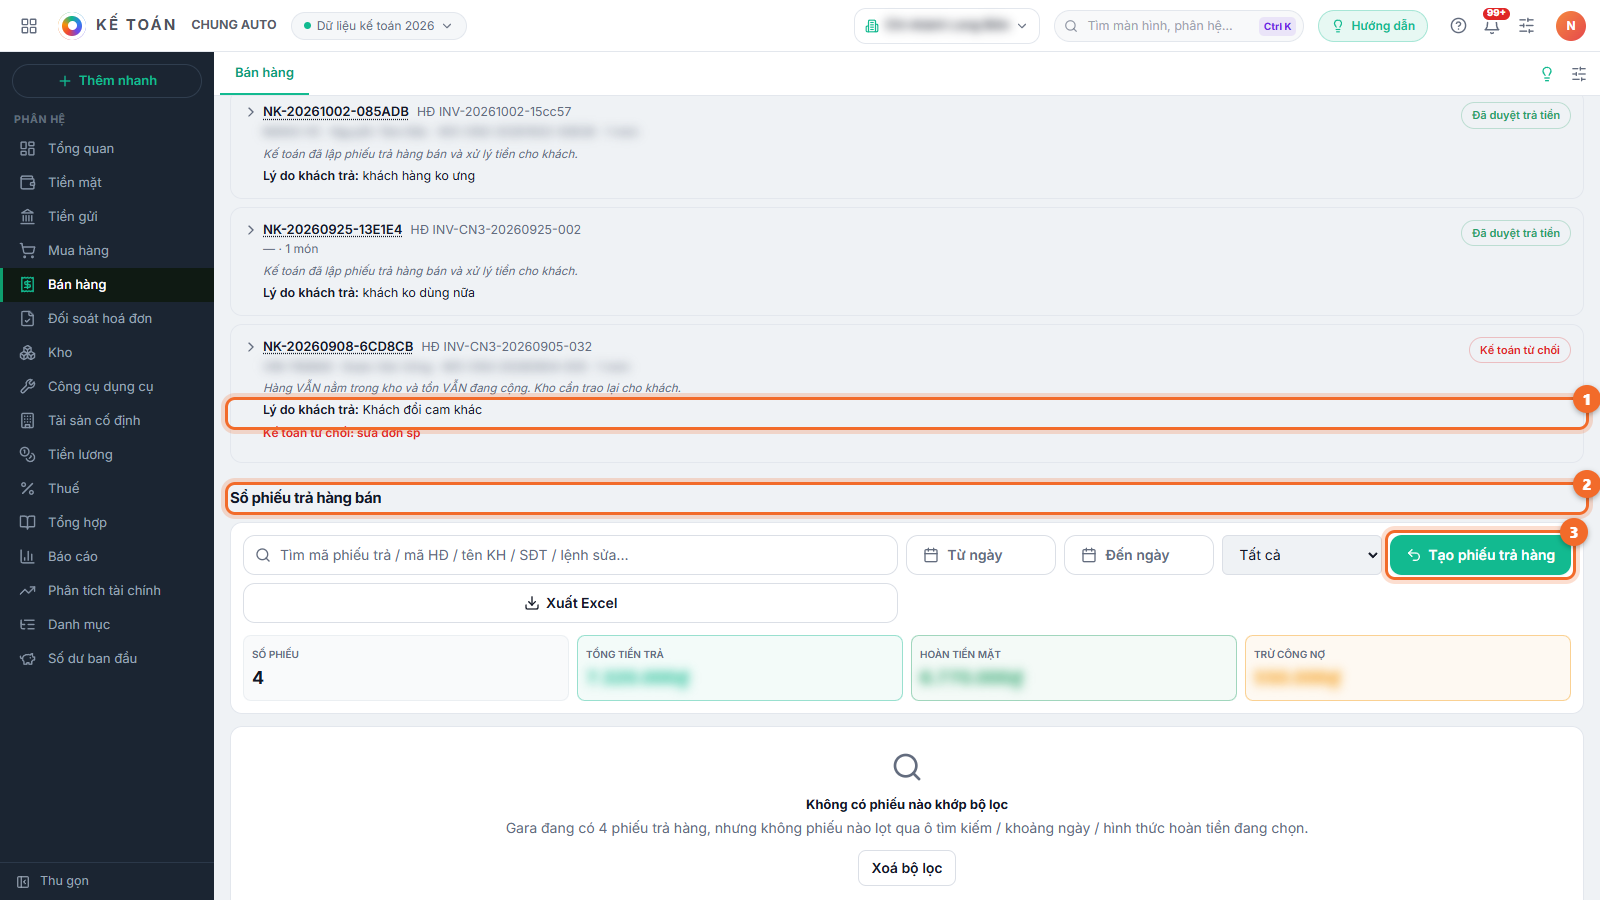The image size is (1600, 900).
Task: Focus the return slip search field
Action: click(570, 555)
